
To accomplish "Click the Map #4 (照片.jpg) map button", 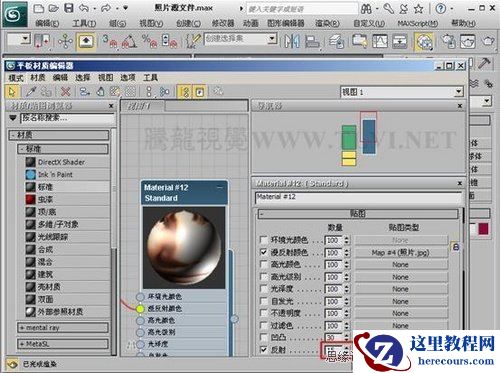I will [401, 252].
